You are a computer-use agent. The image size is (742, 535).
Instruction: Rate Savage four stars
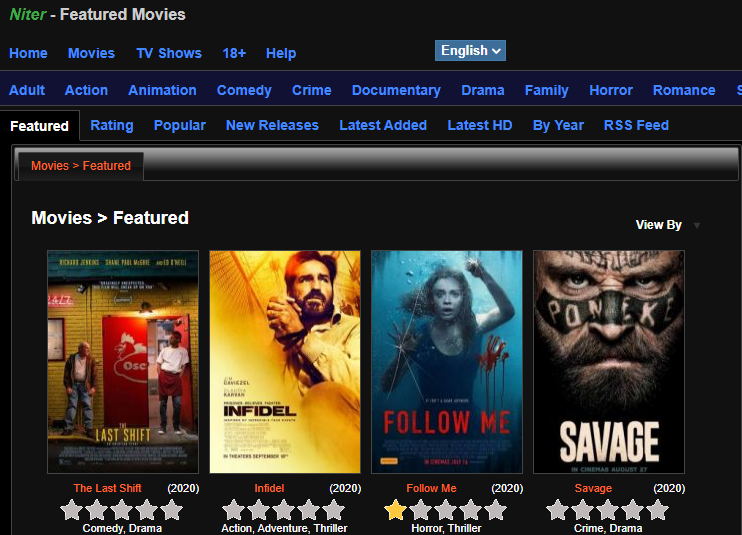pyautogui.click(x=632, y=509)
